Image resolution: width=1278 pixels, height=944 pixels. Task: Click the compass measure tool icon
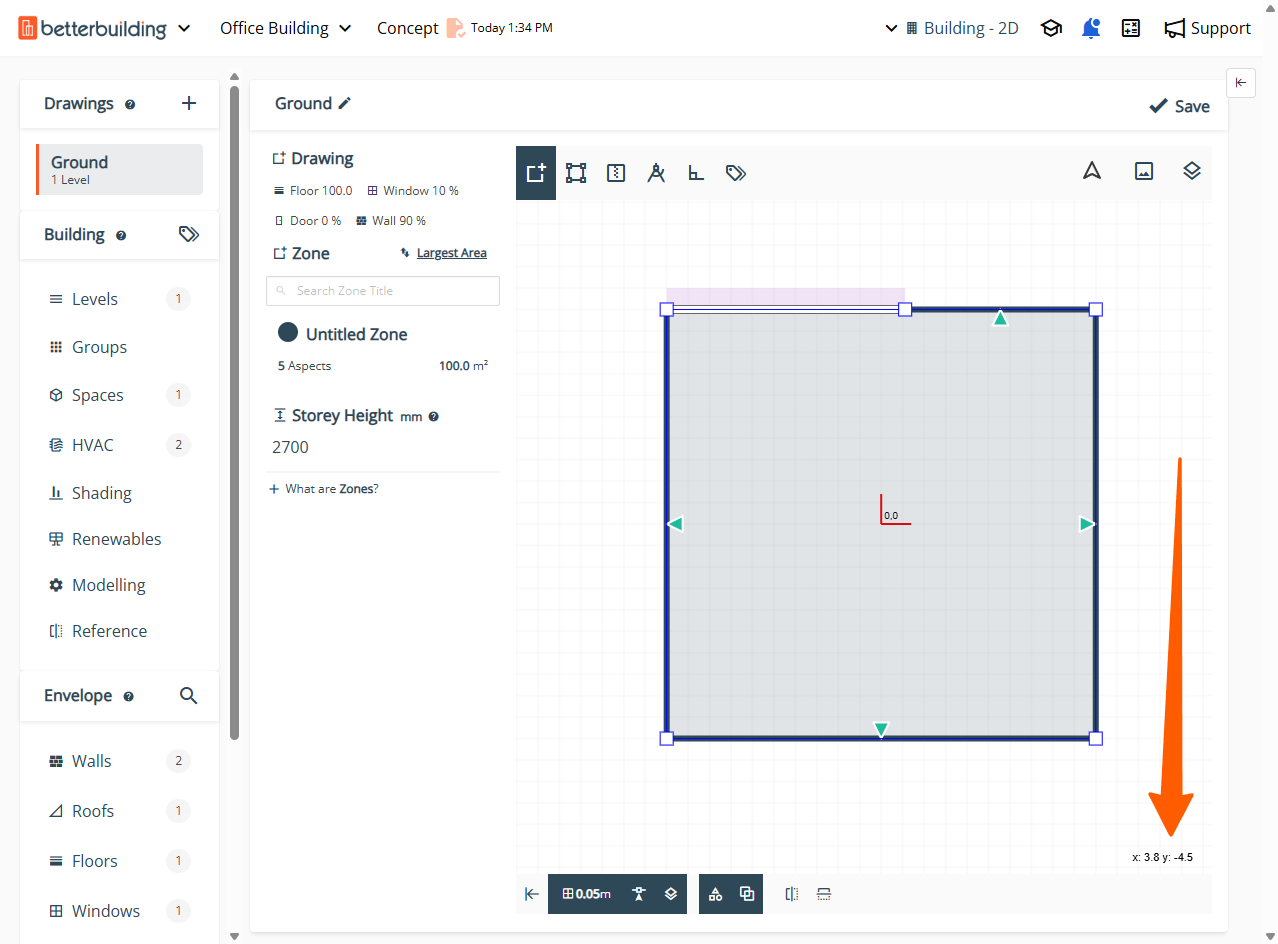tap(656, 173)
